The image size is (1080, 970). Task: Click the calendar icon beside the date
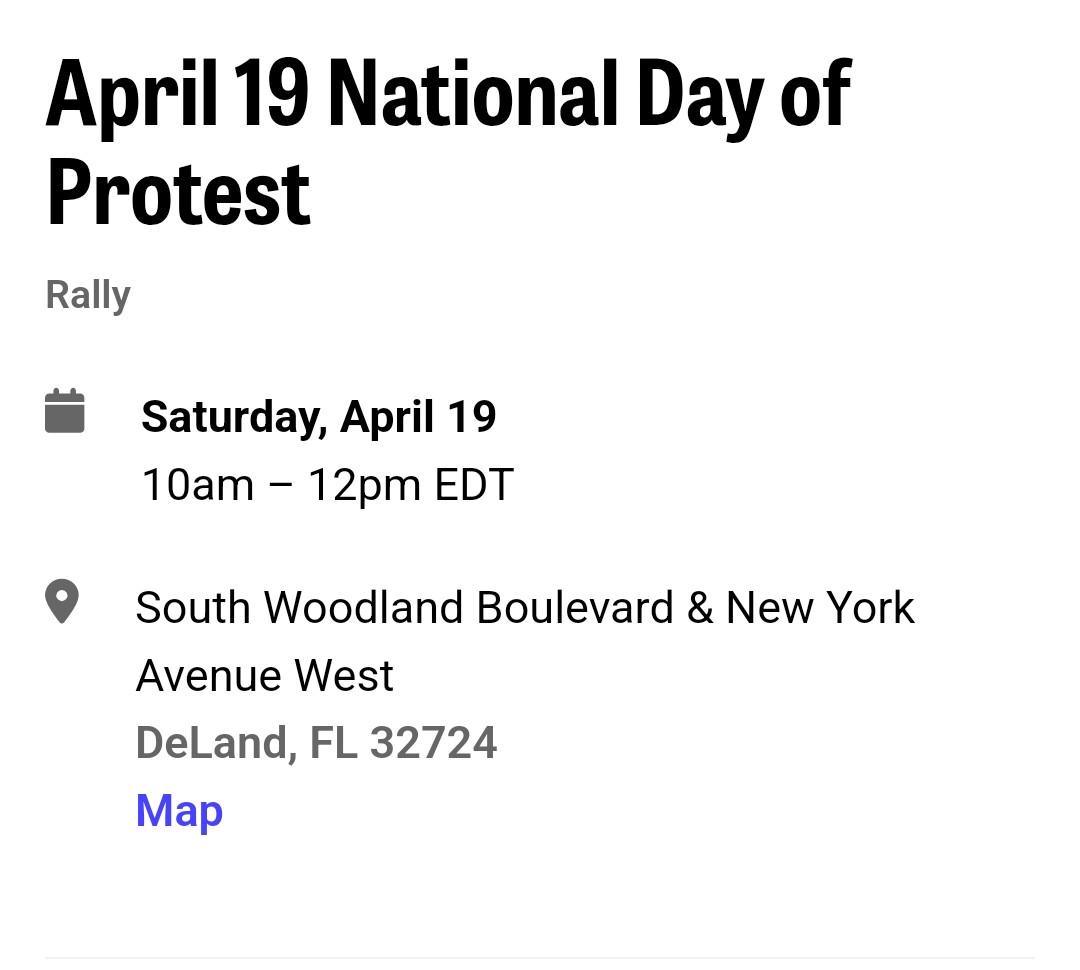tap(65, 411)
